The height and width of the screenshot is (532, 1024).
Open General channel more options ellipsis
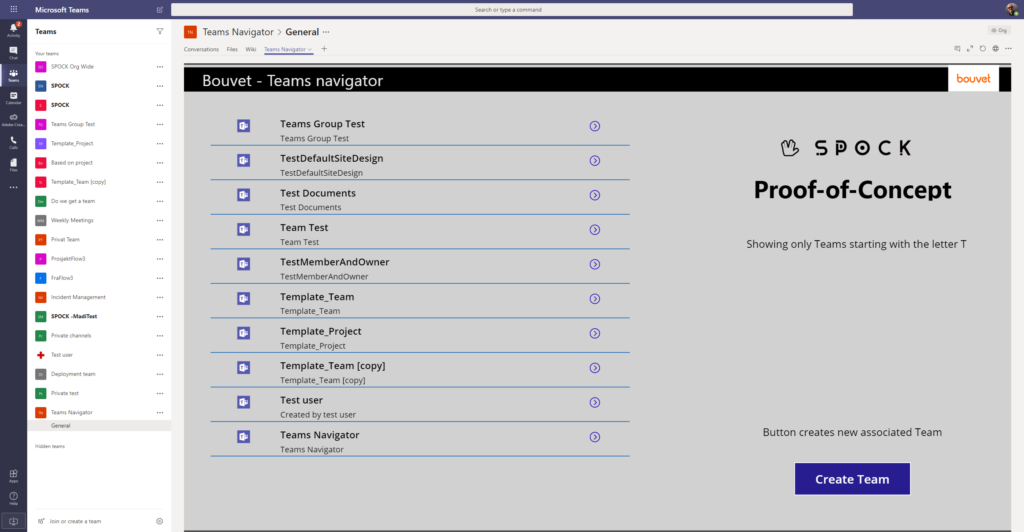click(x=326, y=32)
